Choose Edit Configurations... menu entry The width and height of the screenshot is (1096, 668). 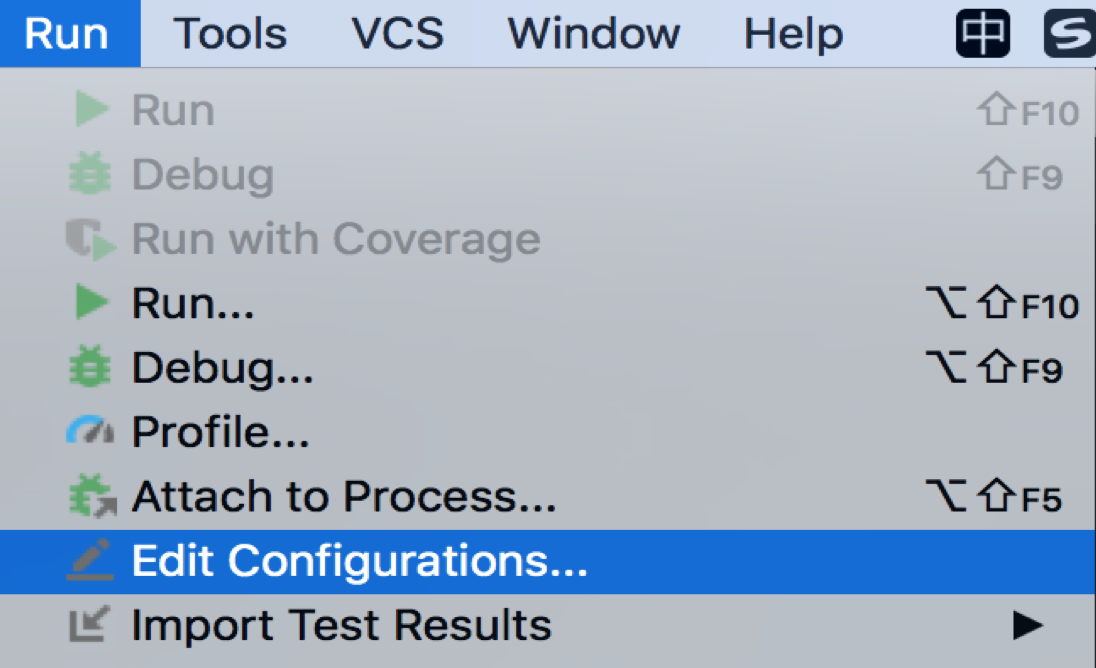tap(548, 562)
